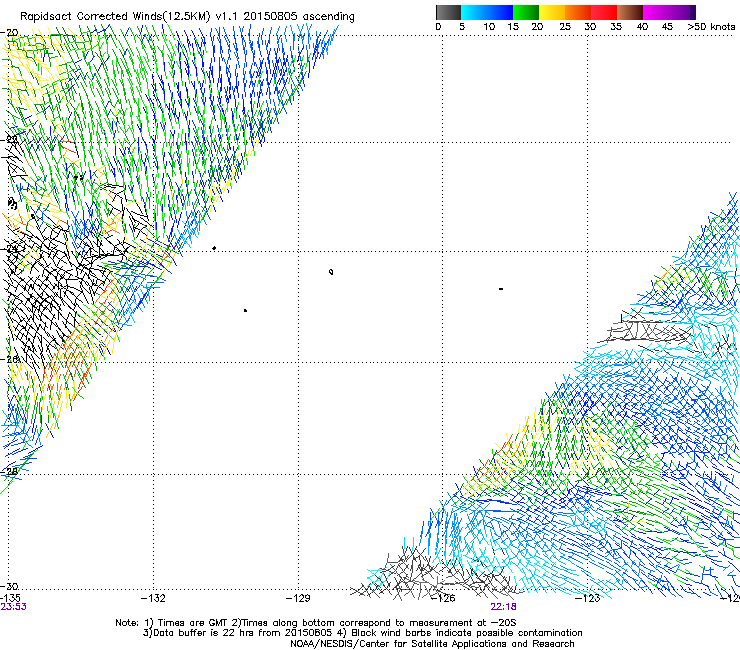Click the "20" legend scale label
Image resolution: width=740 pixels, height=650 pixels.
537,27
